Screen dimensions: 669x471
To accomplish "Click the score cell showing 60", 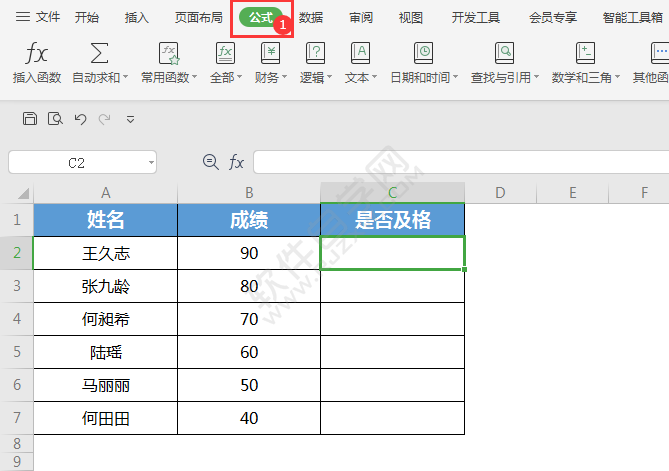I will pyautogui.click(x=249, y=352).
